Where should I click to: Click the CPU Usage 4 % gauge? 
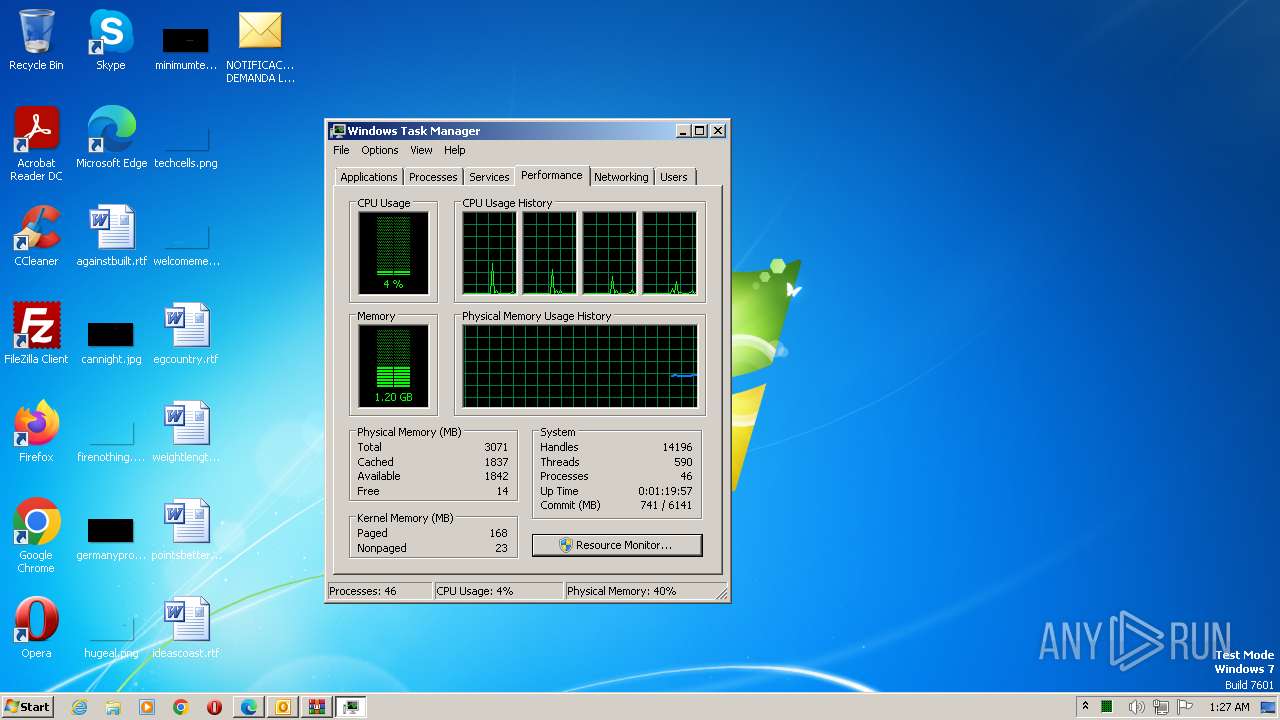point(394,253)
